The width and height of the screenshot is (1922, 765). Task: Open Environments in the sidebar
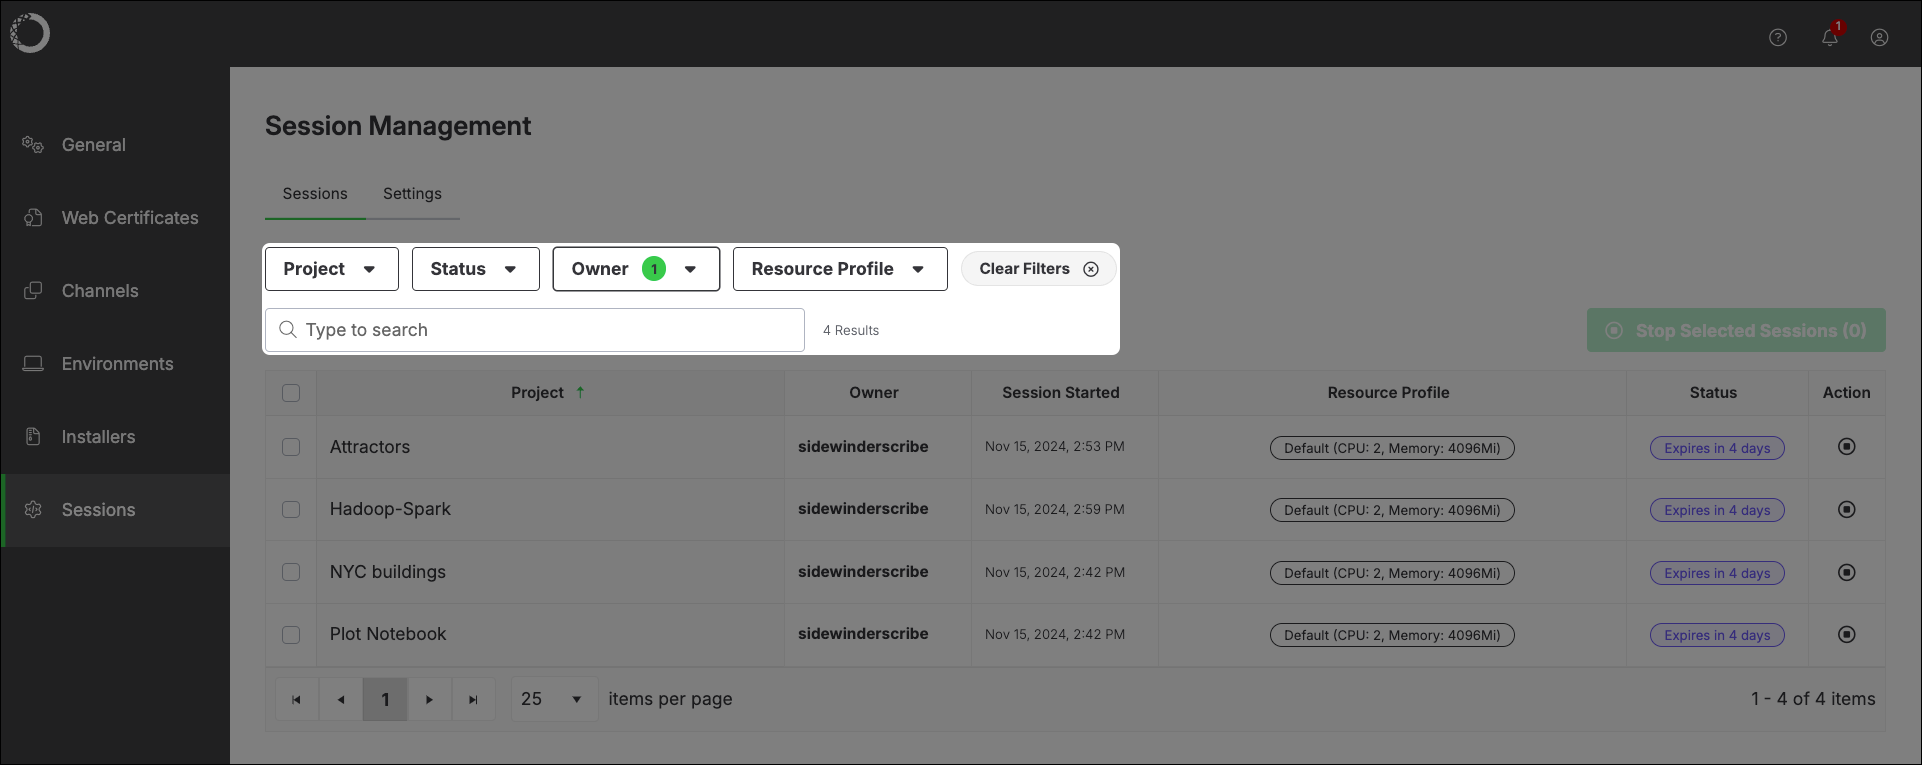point(117,364)
